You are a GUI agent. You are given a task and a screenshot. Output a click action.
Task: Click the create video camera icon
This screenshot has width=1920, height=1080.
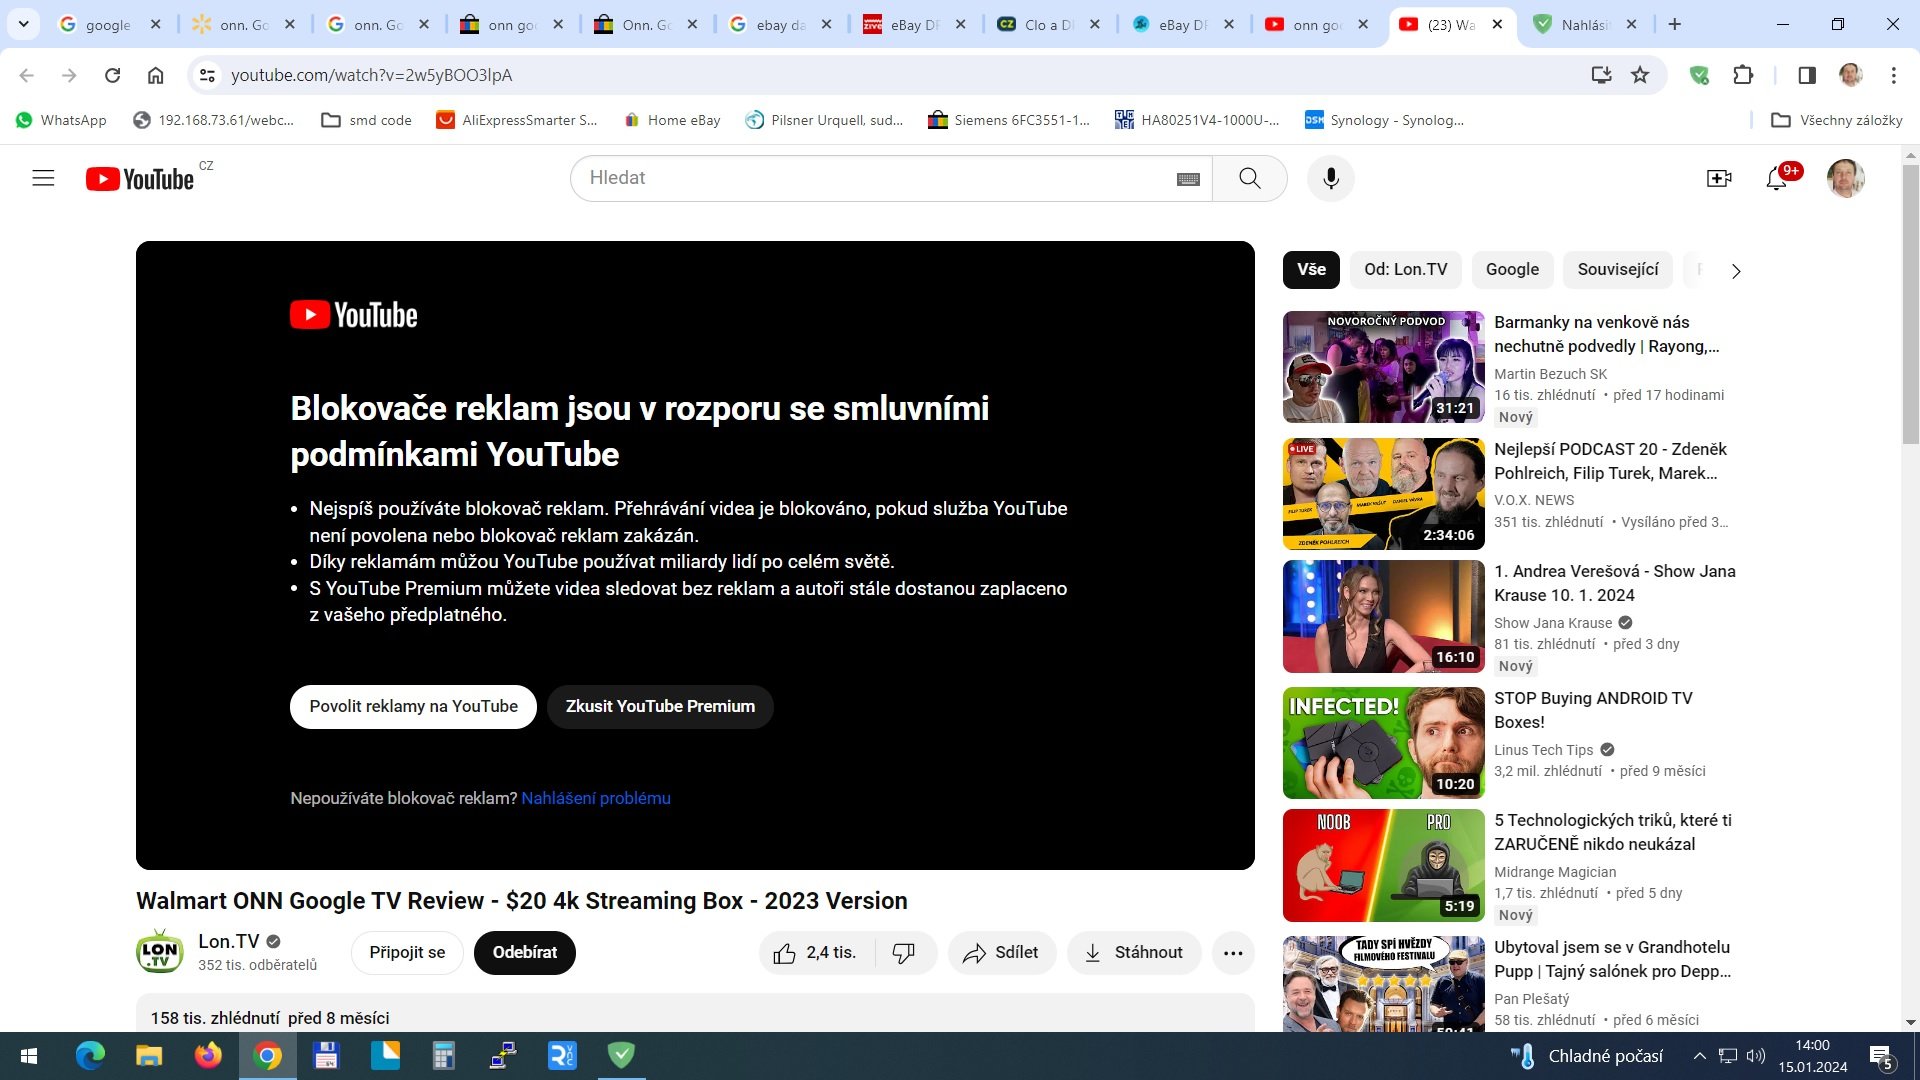point(1718,178)
